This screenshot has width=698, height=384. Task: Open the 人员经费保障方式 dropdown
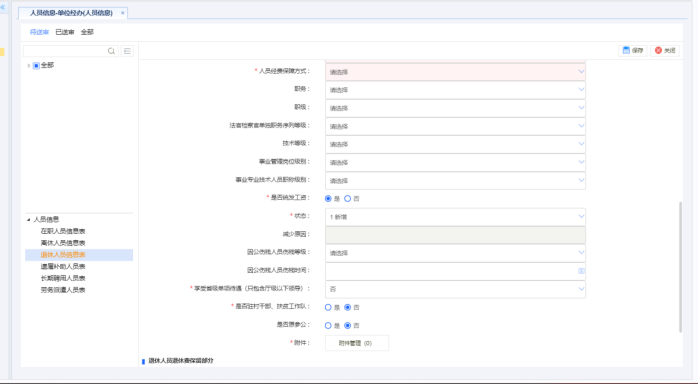click(455, 72)
